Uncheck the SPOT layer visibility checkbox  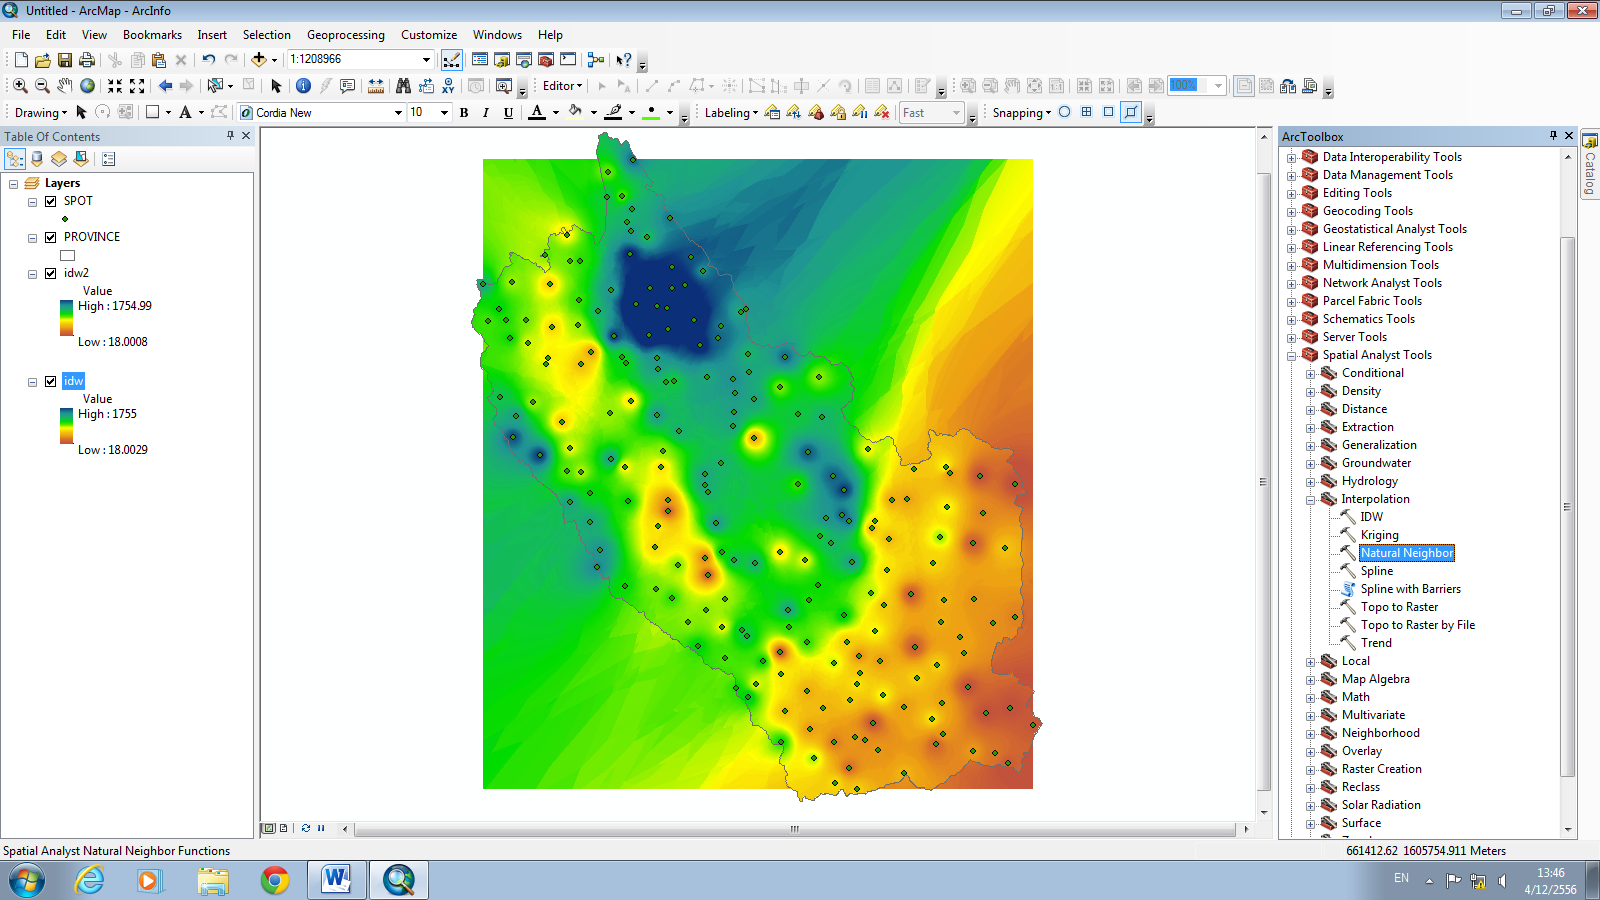50,201
